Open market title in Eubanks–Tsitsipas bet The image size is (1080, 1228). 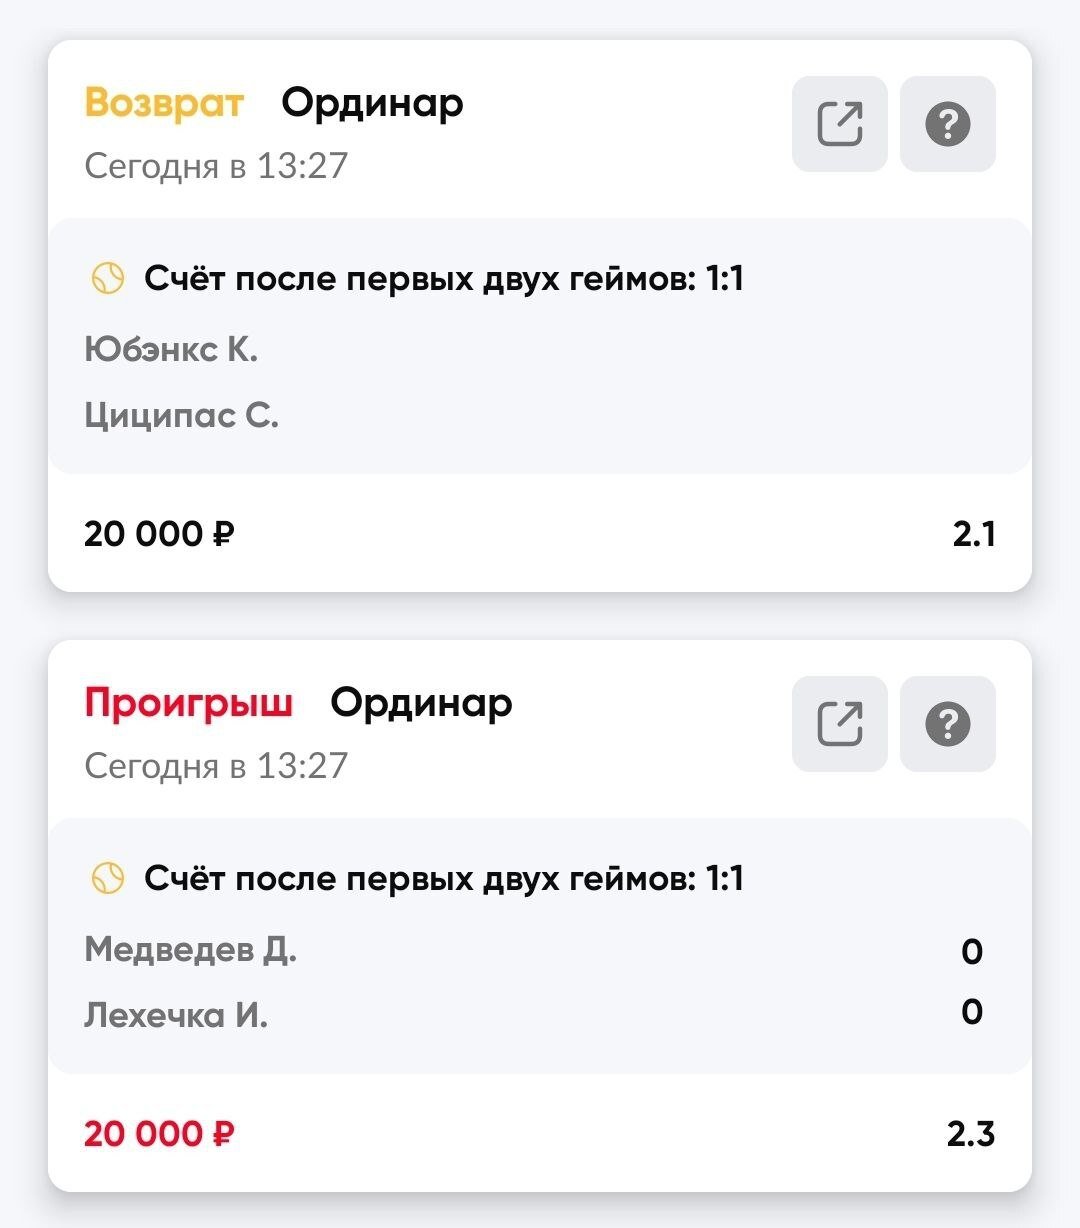click(x=444, y=278)
